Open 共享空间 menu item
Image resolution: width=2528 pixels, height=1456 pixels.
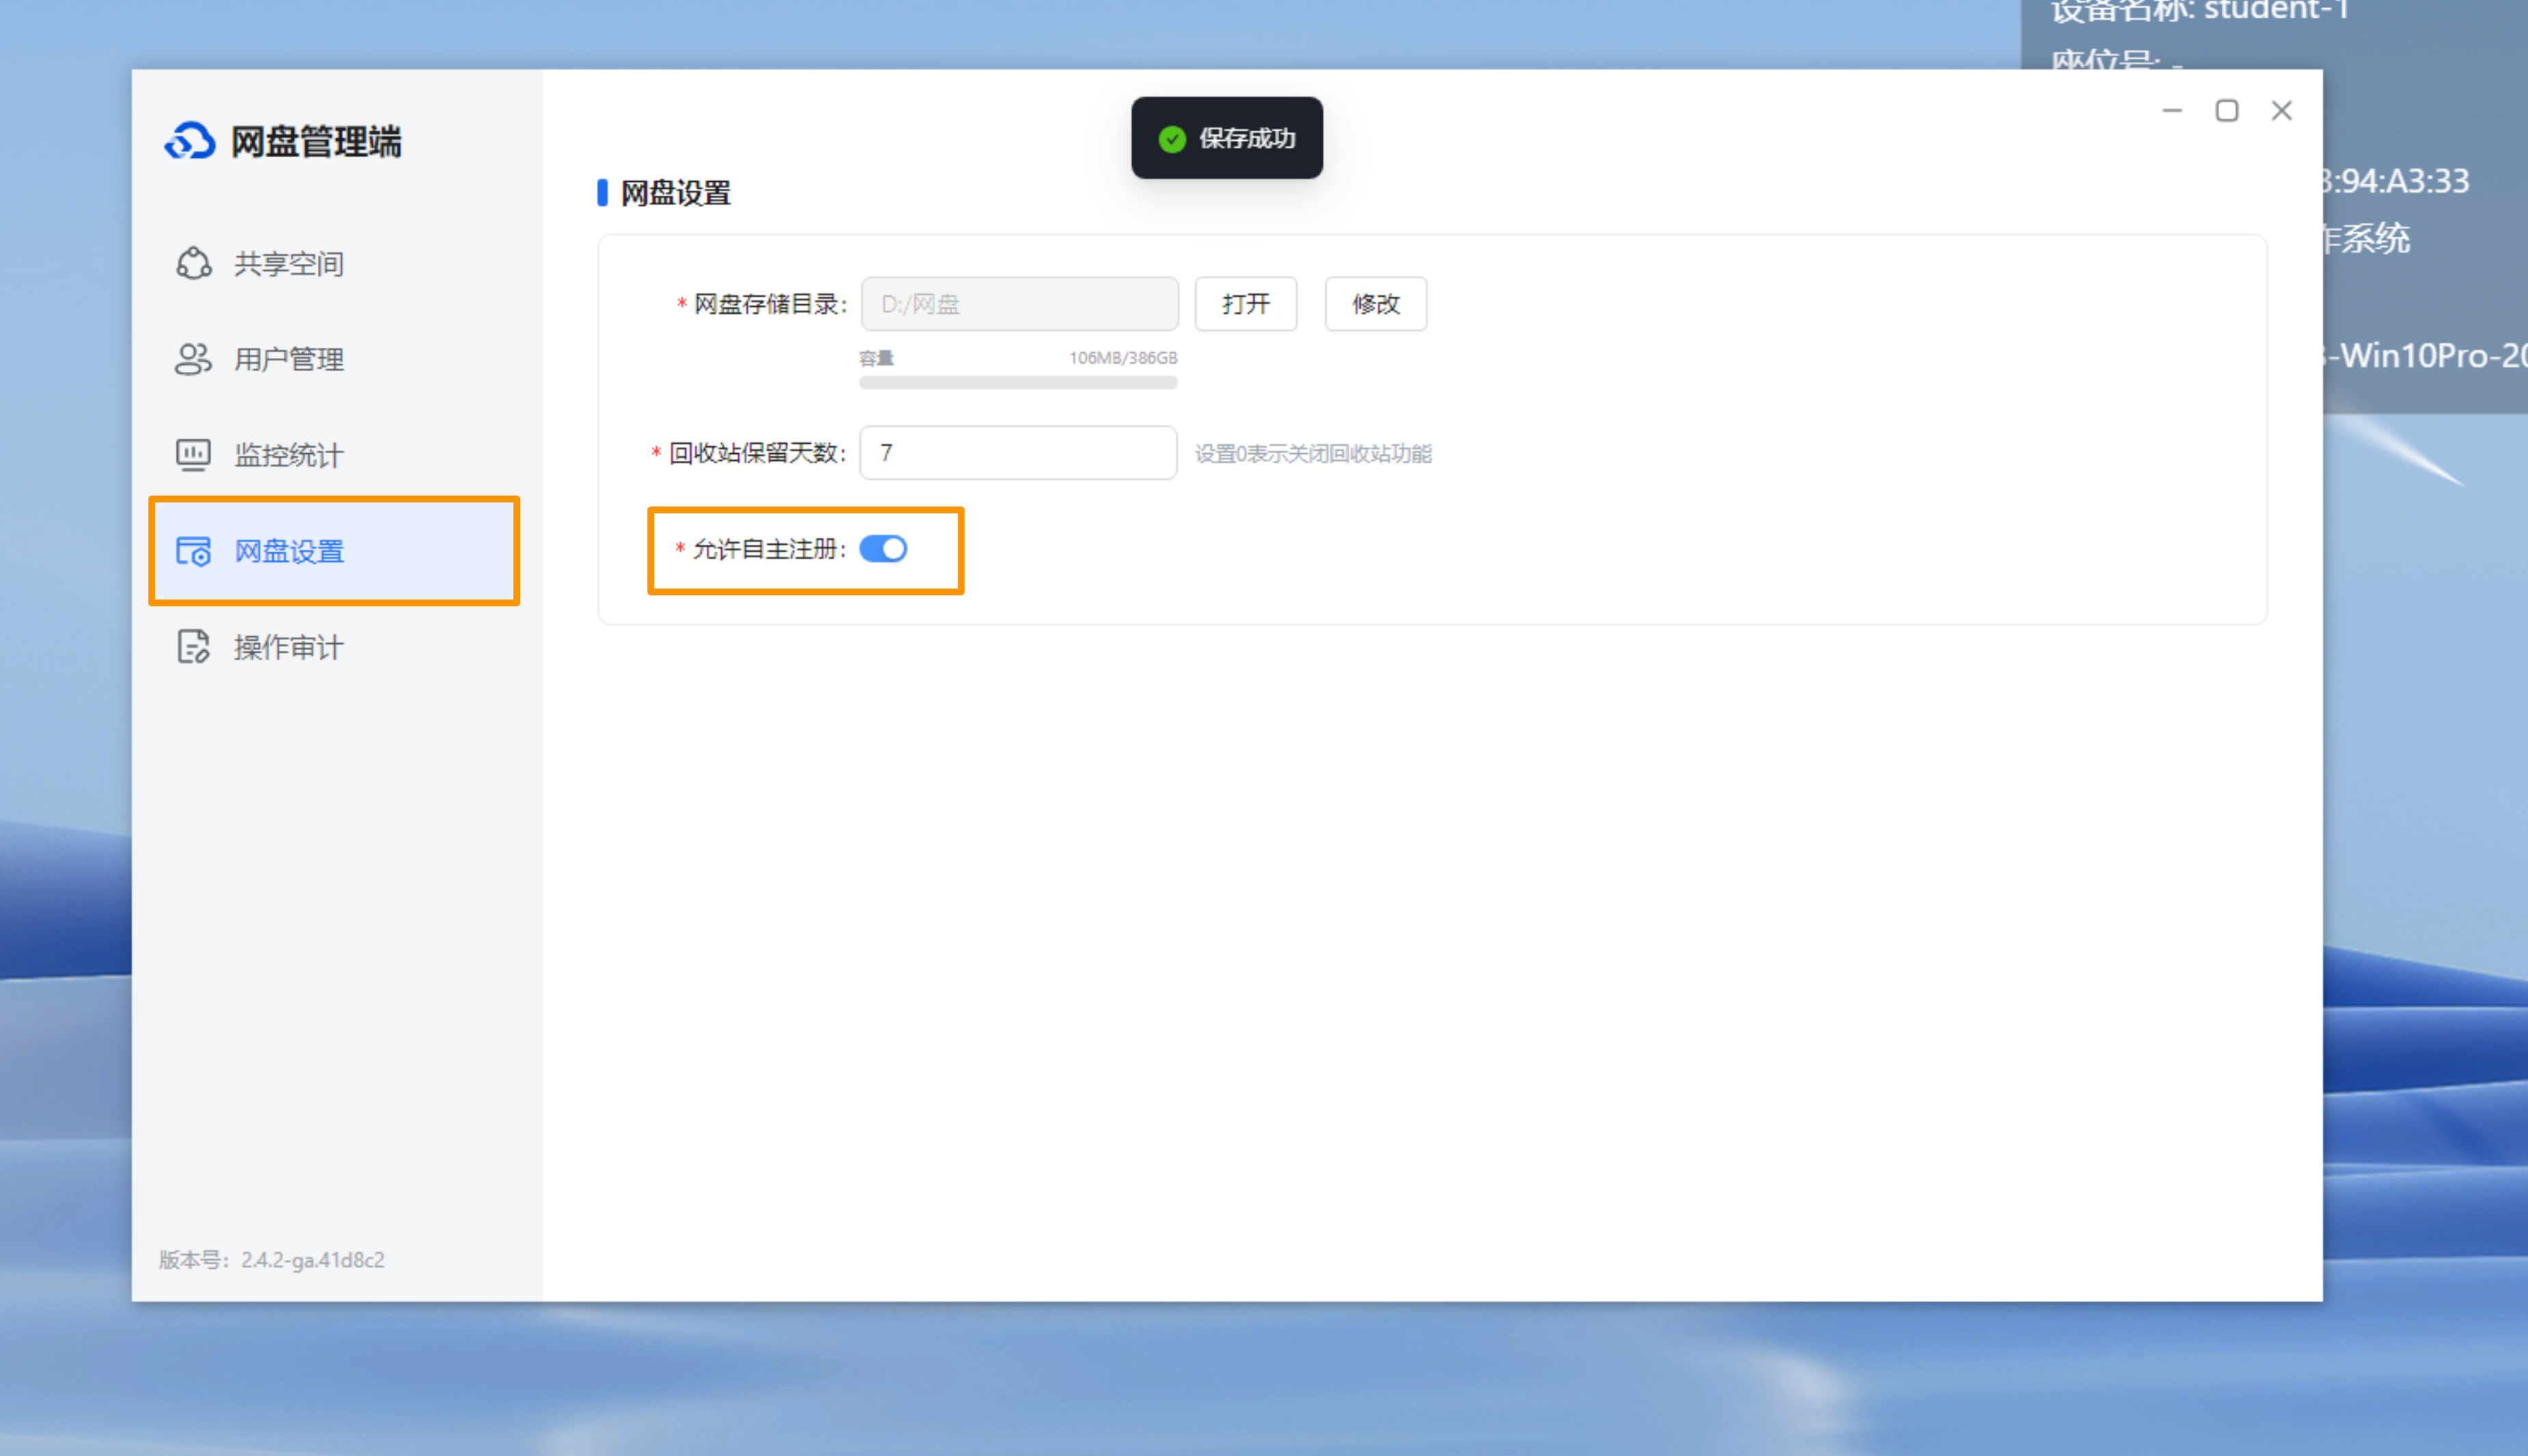pyautogui.click(x=289, y=264)
